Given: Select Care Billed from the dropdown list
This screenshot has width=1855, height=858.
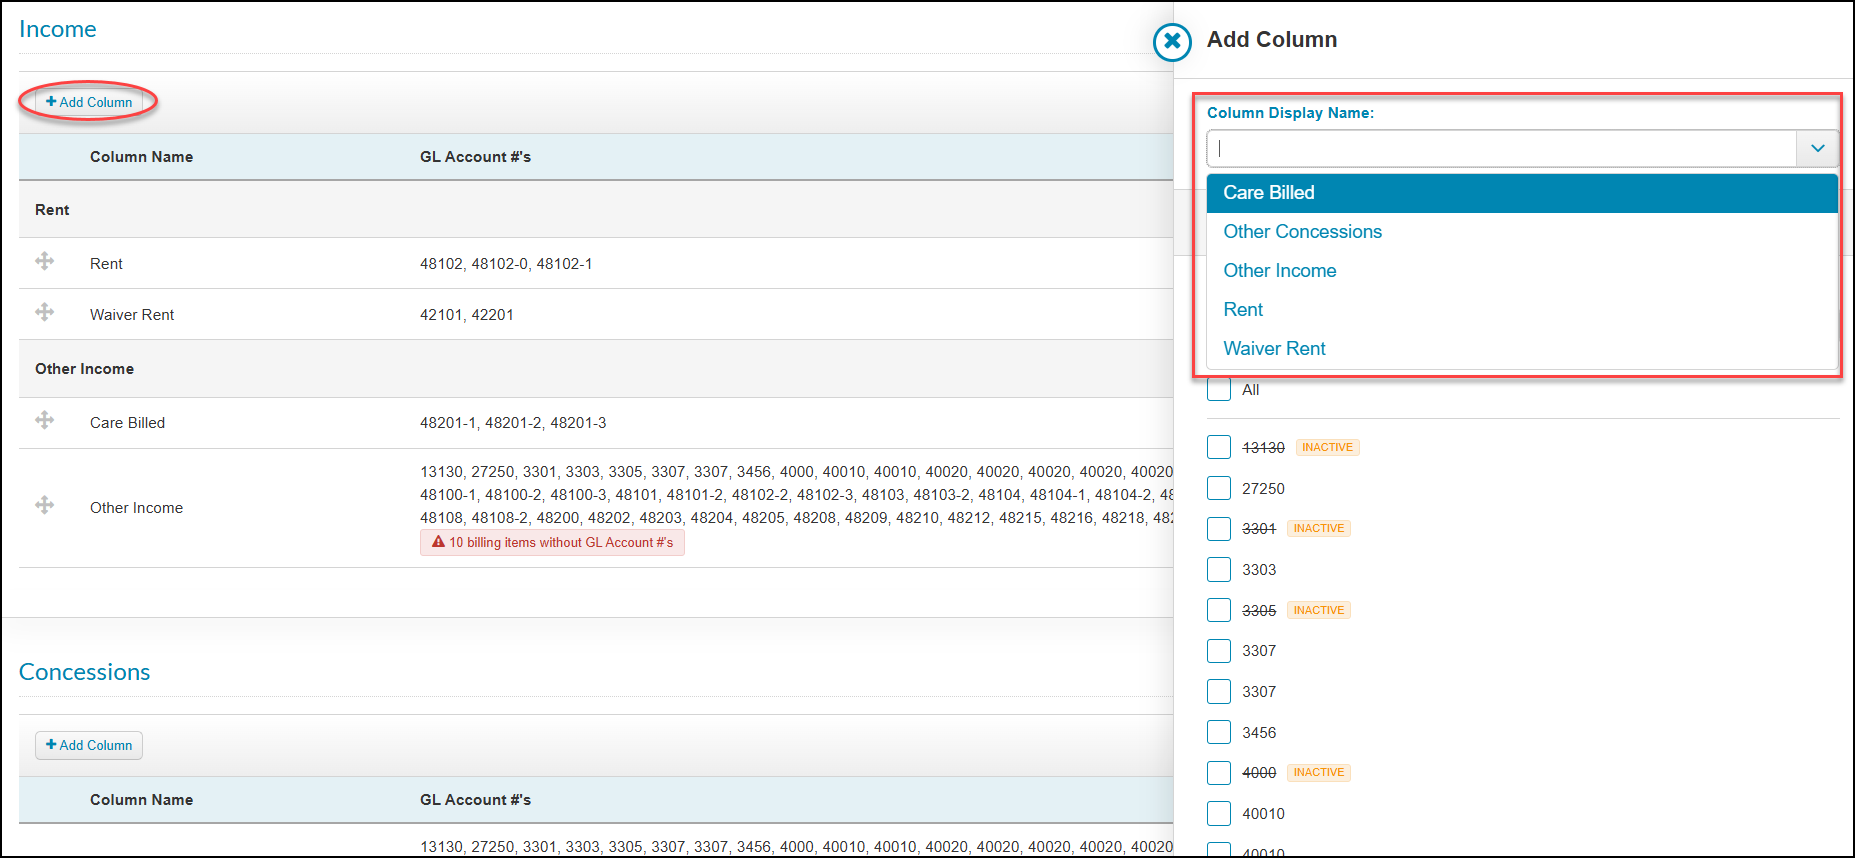Looking at the screenshot, I should pyautogui.click(x=1522, y=193).
